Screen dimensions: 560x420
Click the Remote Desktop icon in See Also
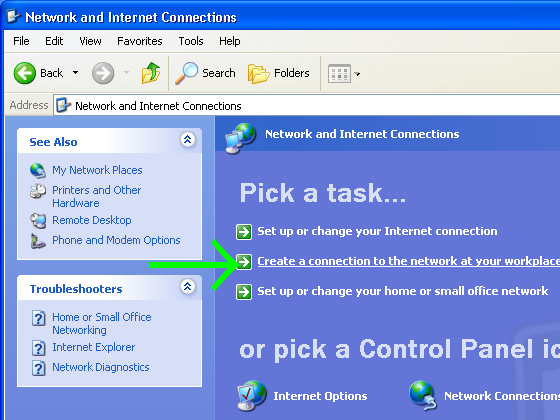click(38, 220)
